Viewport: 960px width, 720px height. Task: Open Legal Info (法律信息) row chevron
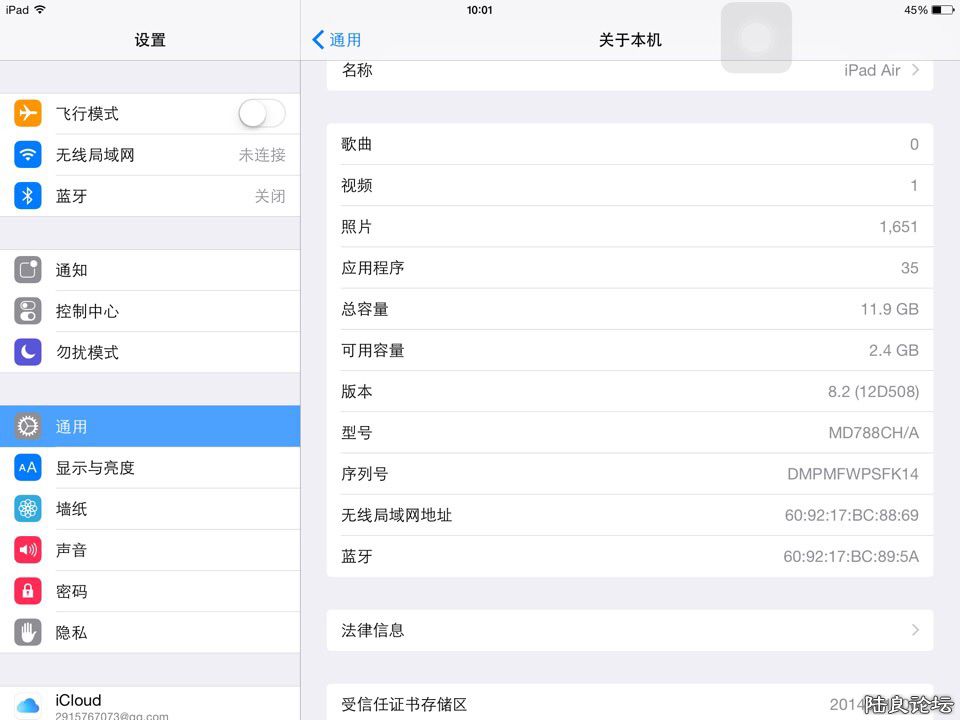click(x=915, y=630)
